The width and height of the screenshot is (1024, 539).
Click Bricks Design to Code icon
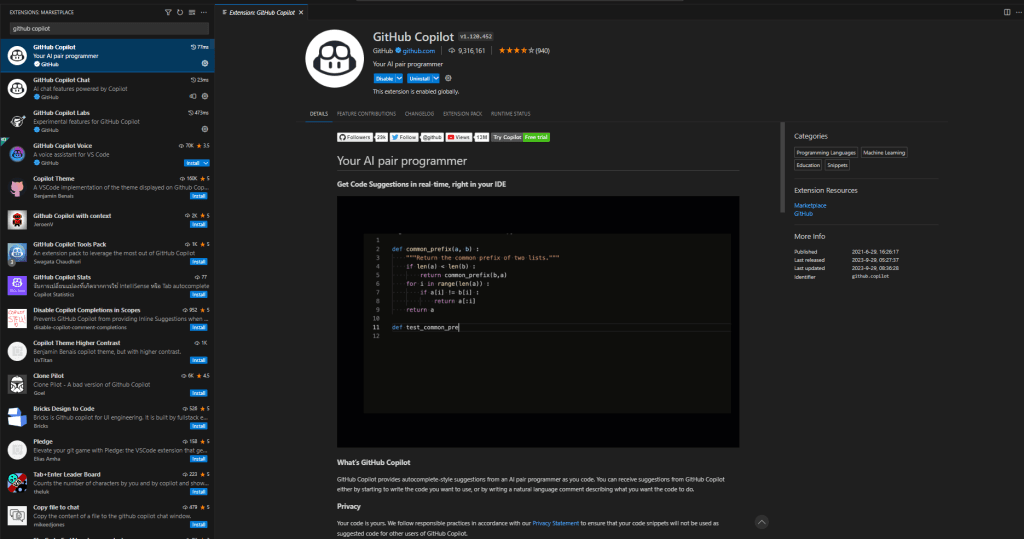pyautogui.click(x=17, y=417)
